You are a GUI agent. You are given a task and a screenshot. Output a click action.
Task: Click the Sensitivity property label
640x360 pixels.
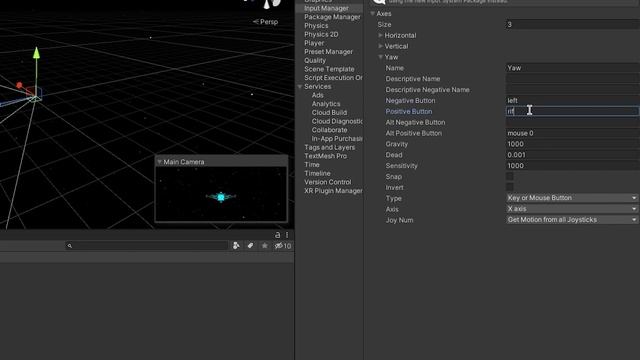click(401, 166)
